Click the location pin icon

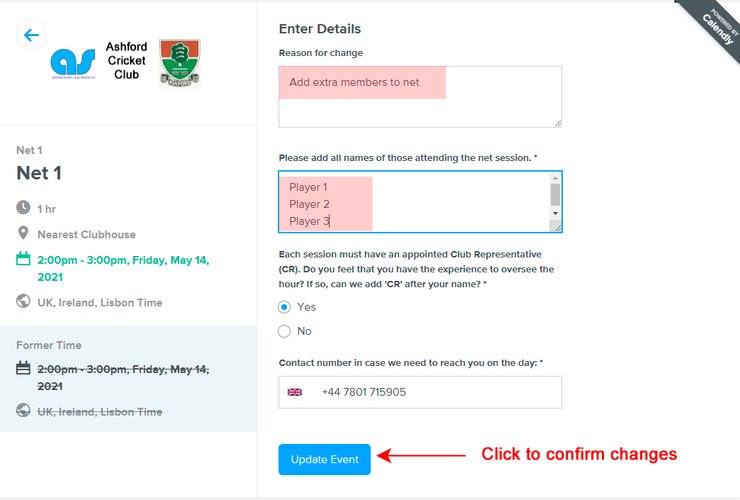pyautogui.click(x=23, y=234)
